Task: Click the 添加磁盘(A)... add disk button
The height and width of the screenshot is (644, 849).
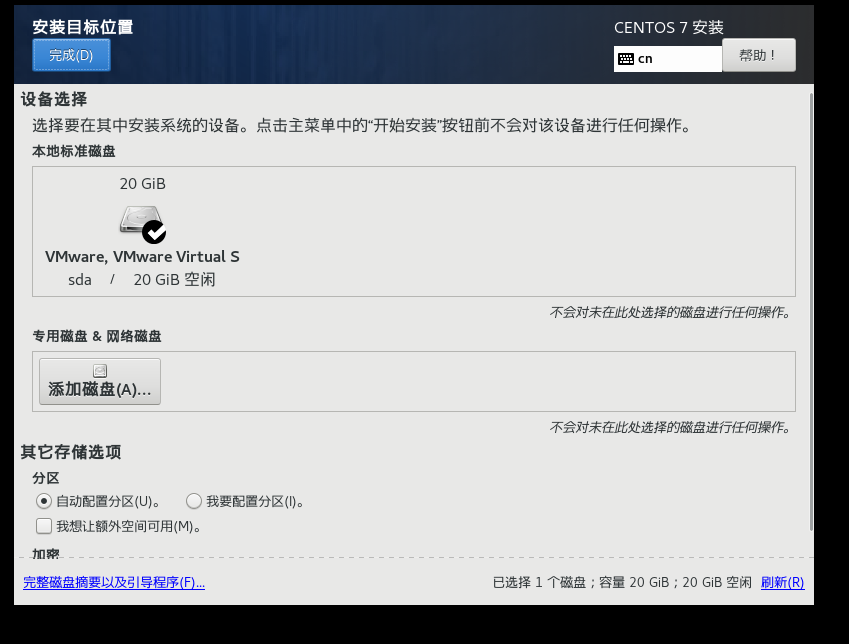Action: click(100, 381)
